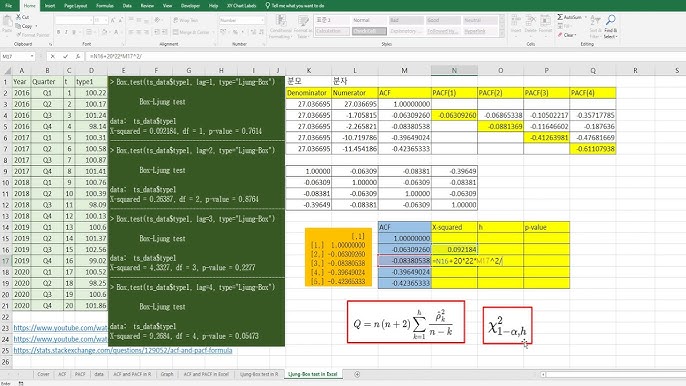The width and height of the screenshot is (686, 386).
Task: Click the Insert Function fx icon
Action: pyautogui.click(x=77, y=56)
